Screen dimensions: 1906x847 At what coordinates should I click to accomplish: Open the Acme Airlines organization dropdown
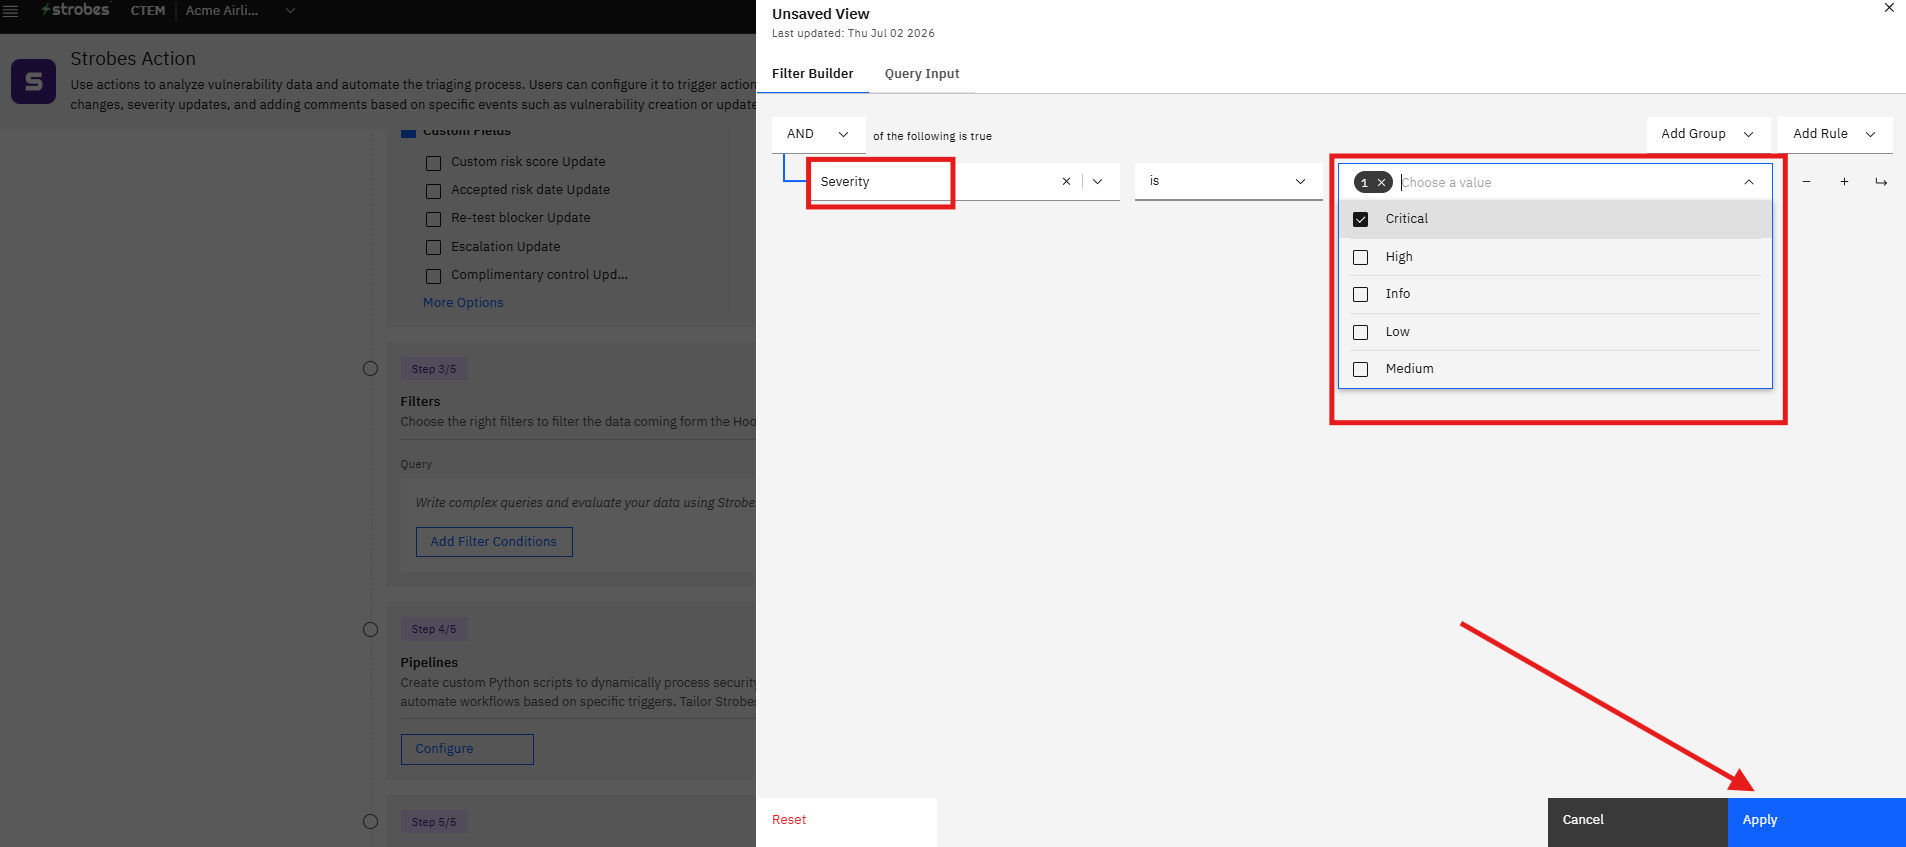(x=240, y=10)
